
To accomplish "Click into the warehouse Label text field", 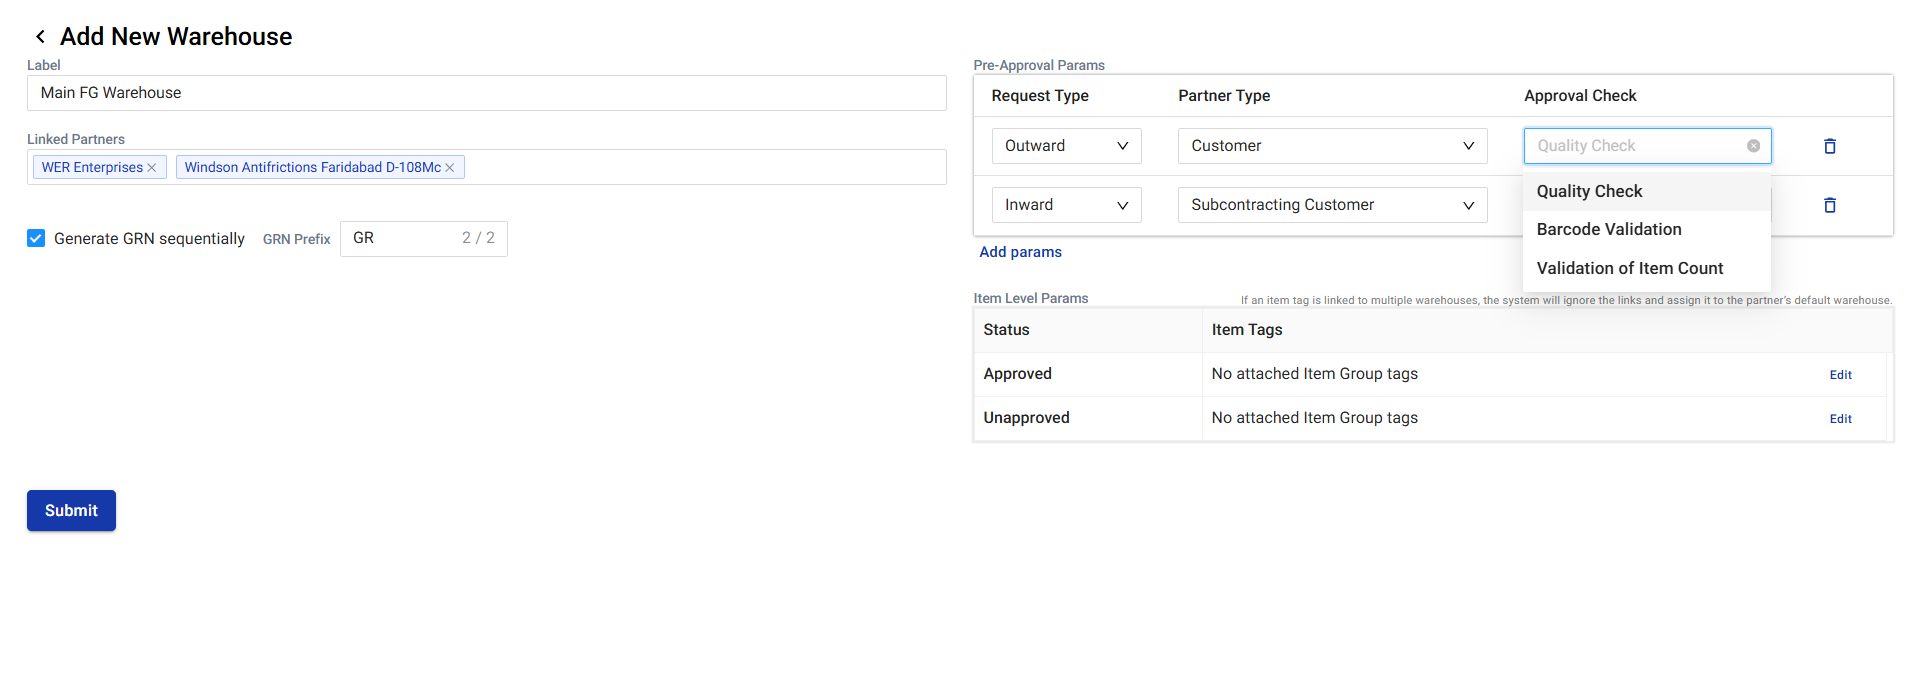I will pyautogui.click(x=486, y=93).
